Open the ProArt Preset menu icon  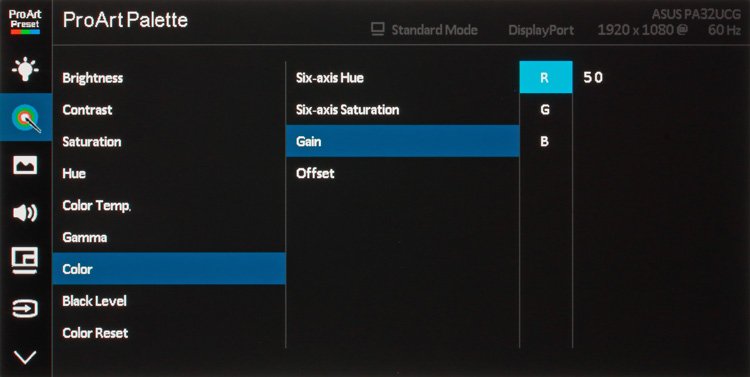[25, 22]
